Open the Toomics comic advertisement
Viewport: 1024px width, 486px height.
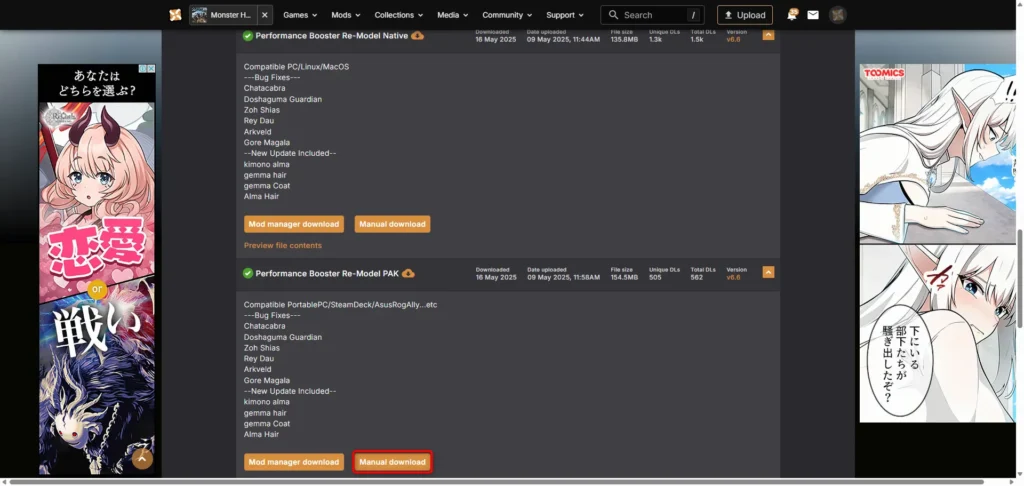938,243
